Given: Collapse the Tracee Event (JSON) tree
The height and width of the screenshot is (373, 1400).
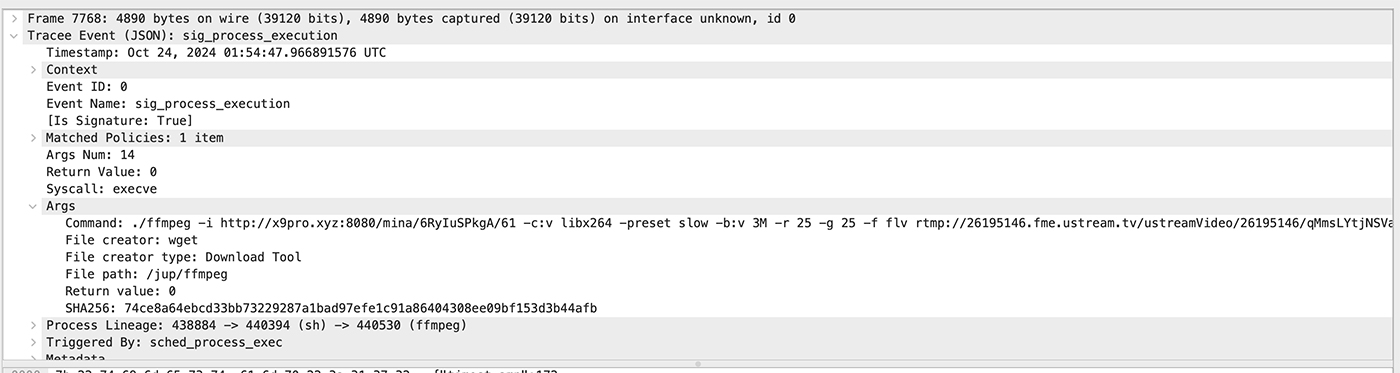Looking at the screenshot, I should (x=13, y=35).
